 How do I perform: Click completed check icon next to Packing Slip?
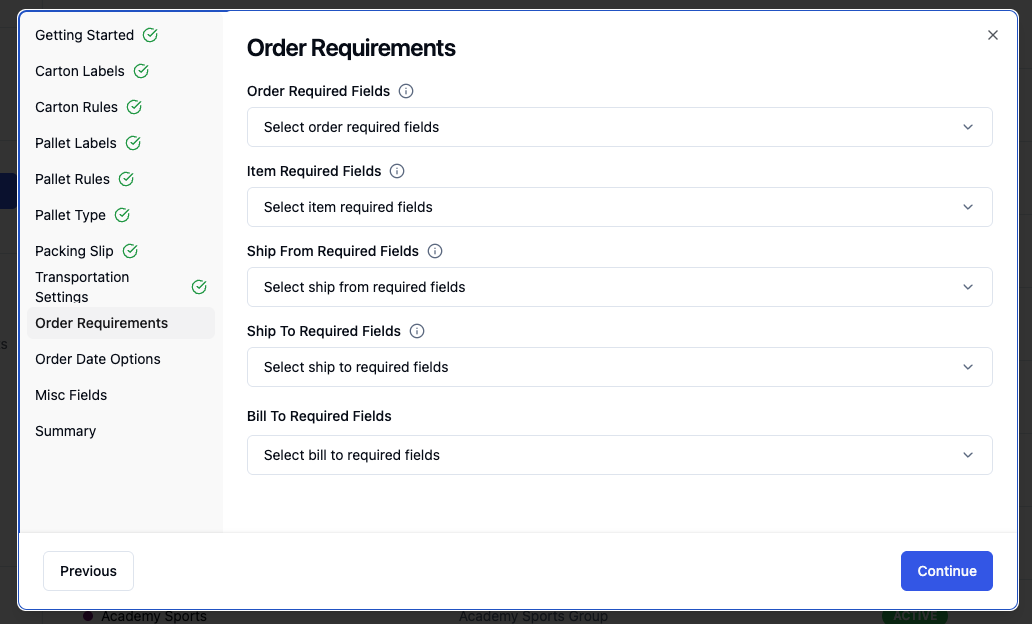(130, 251)
